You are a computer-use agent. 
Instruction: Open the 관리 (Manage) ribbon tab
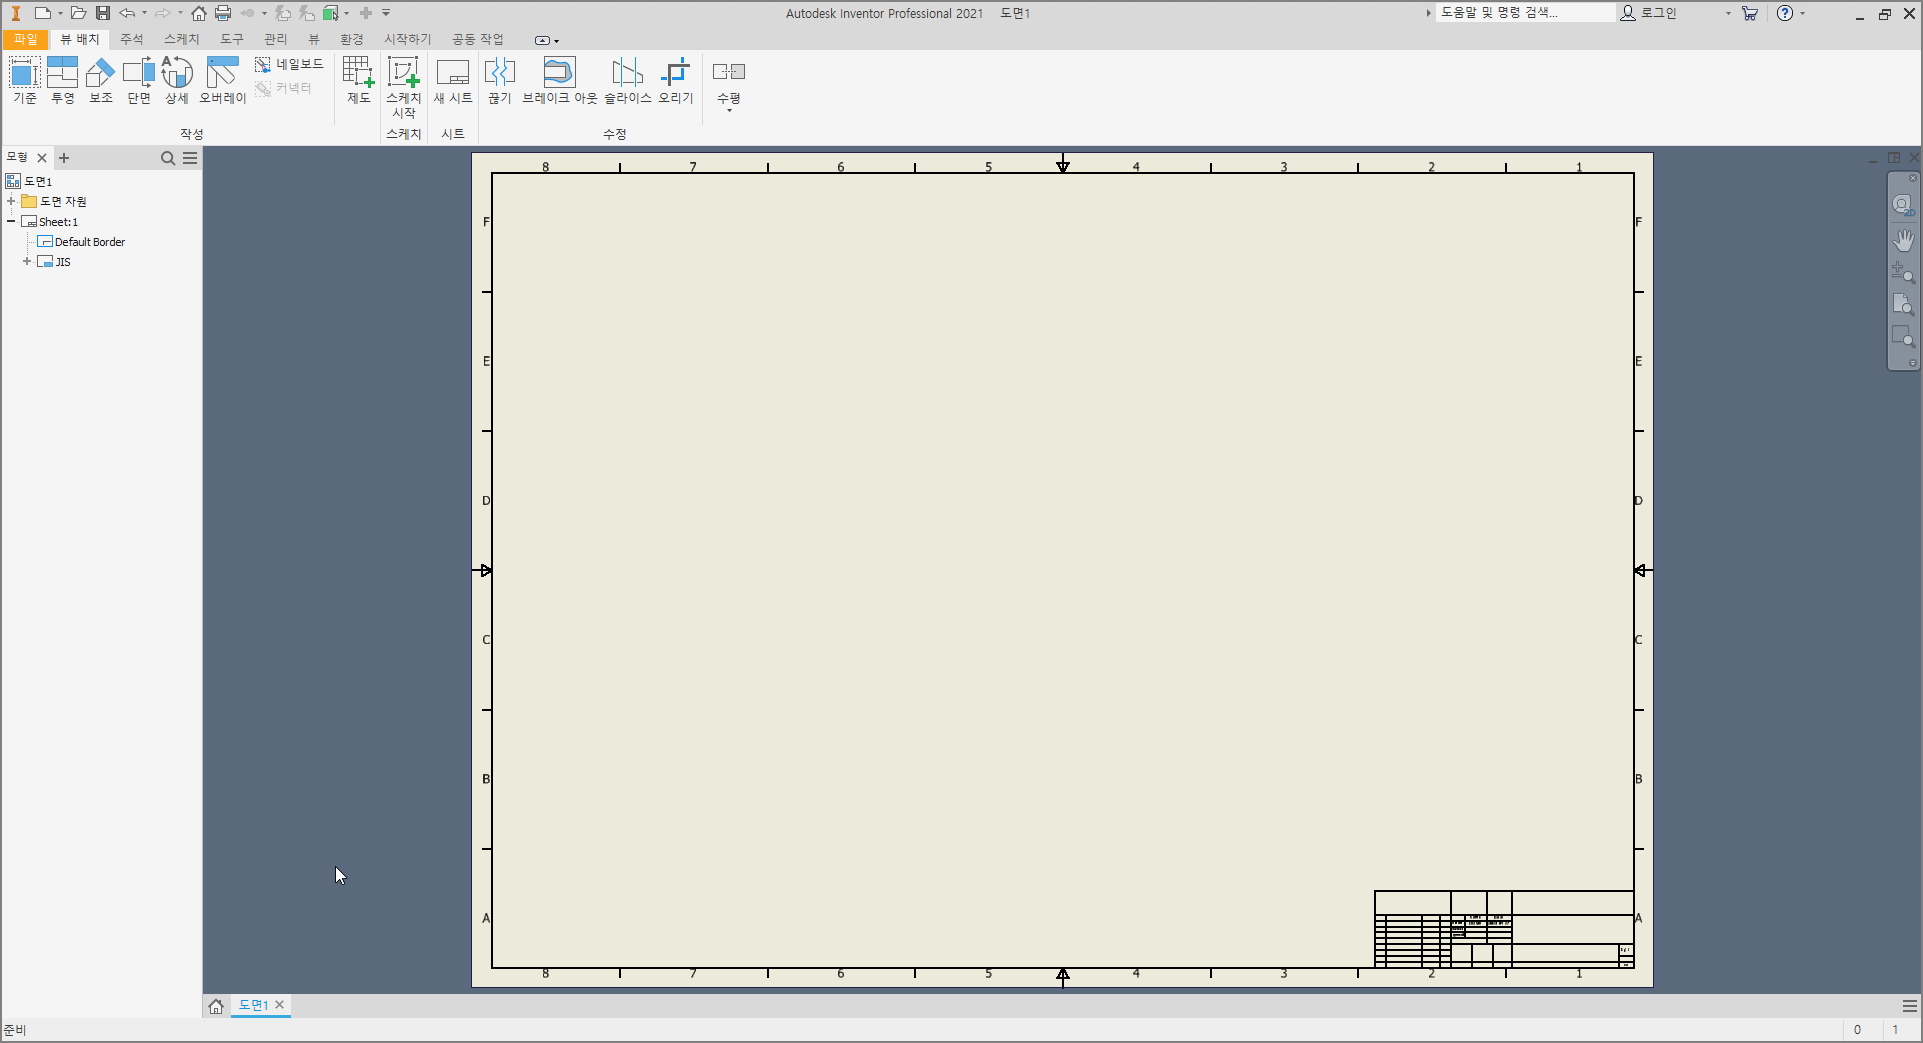click(x=276, y=39)
